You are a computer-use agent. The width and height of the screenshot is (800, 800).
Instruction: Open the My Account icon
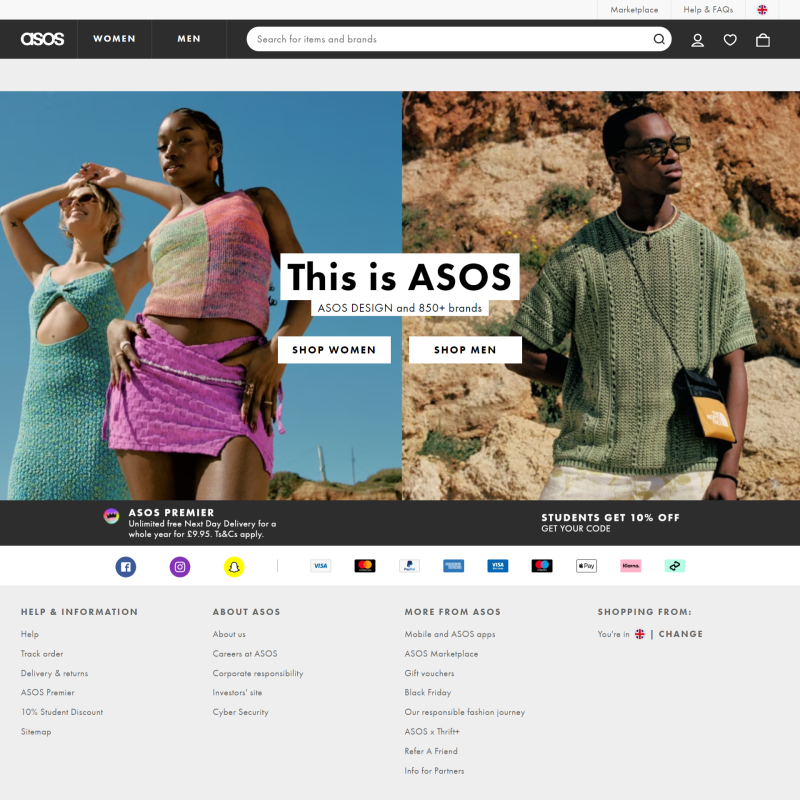point(697,40)
